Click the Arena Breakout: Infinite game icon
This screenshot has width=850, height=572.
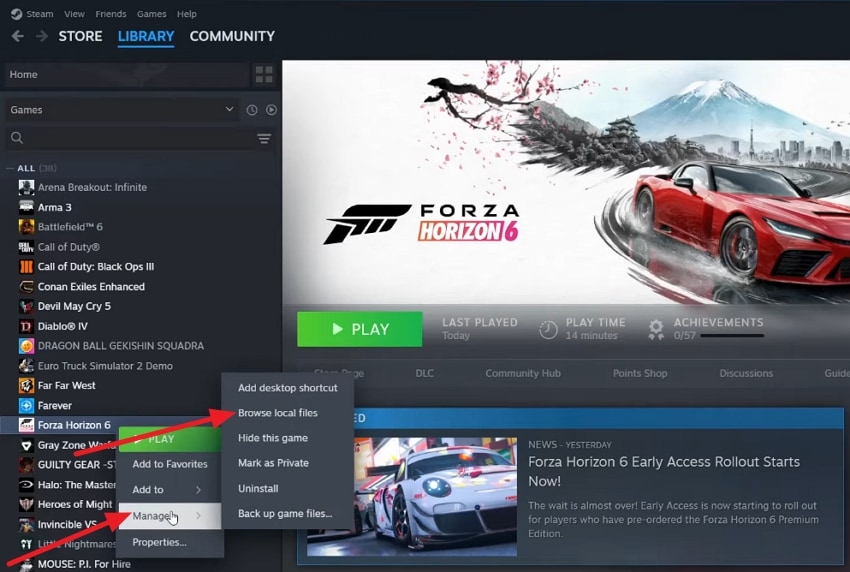26,187
